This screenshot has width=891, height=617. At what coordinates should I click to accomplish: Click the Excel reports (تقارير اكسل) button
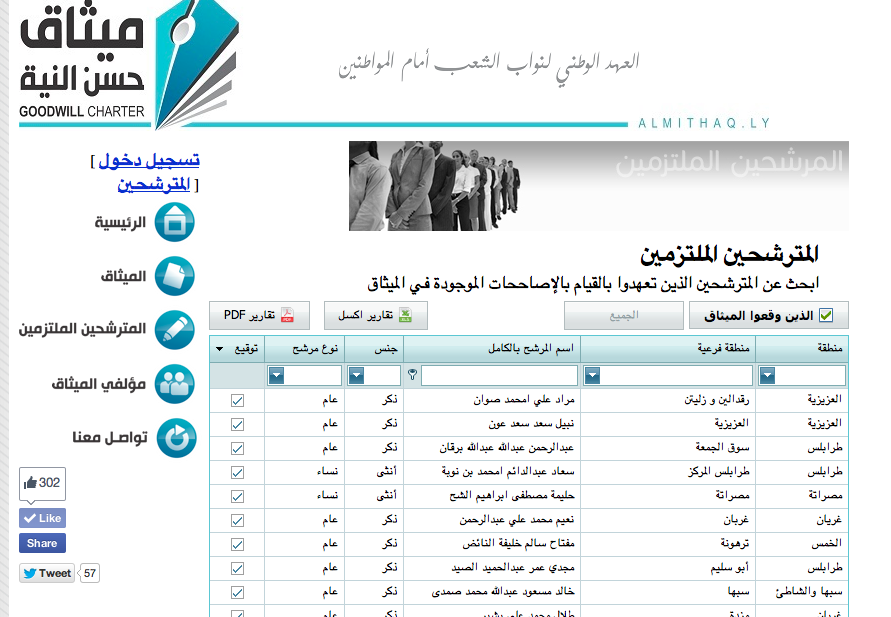click(x=375, y=316)
